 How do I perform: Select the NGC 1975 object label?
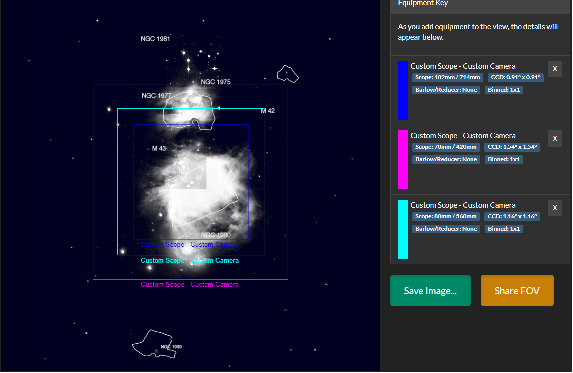[x=216, y=82]
